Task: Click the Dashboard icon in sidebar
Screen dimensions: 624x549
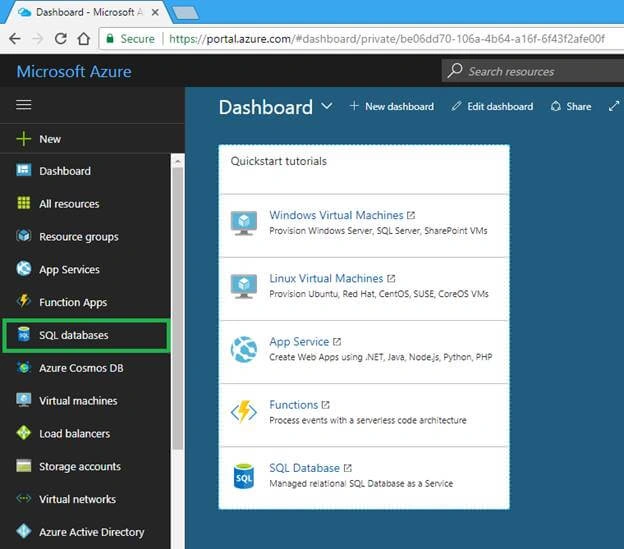Action: tap(23, 170)
